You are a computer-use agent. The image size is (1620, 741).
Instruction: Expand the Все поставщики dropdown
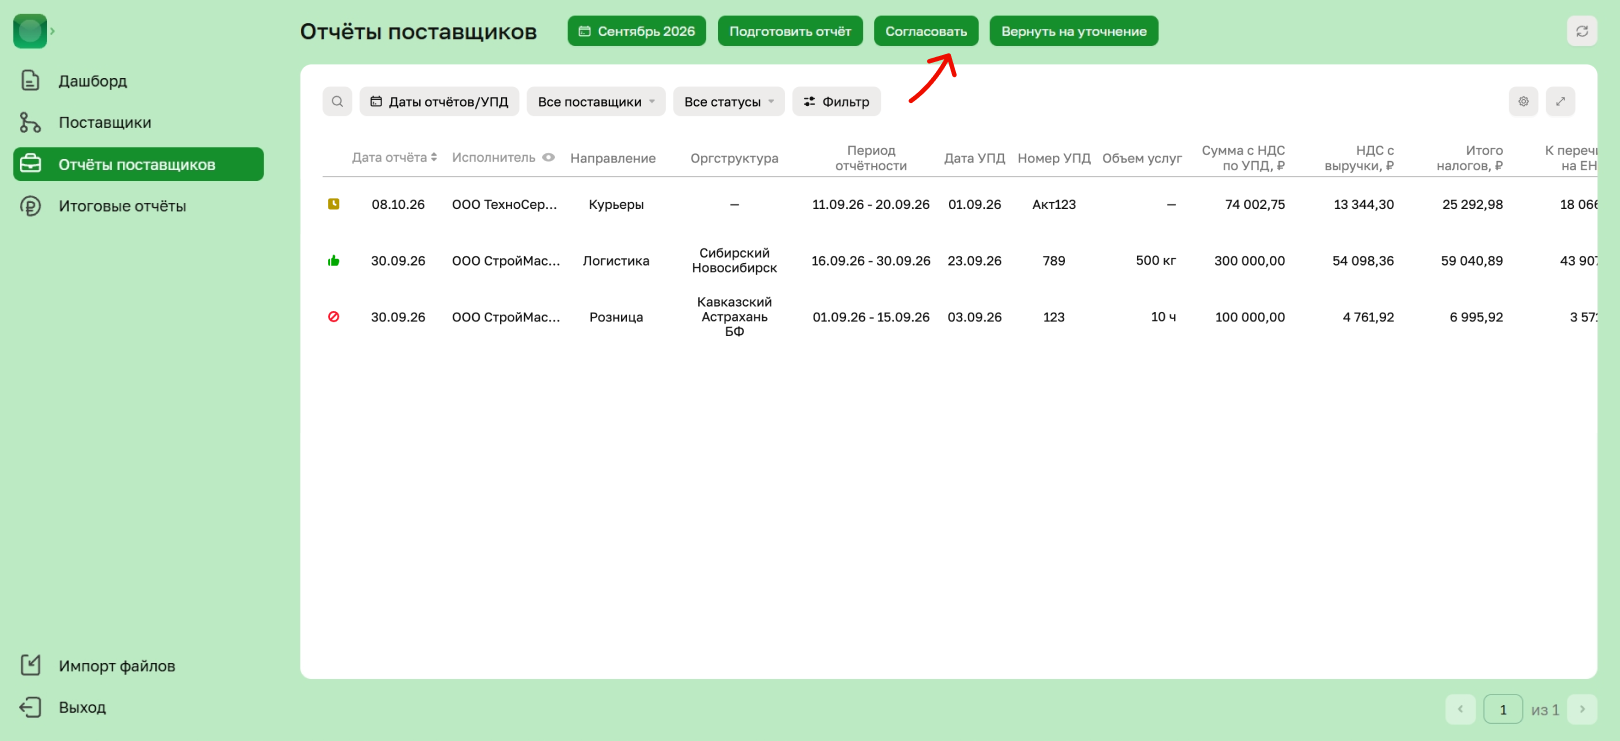click(x=596, y=101)
